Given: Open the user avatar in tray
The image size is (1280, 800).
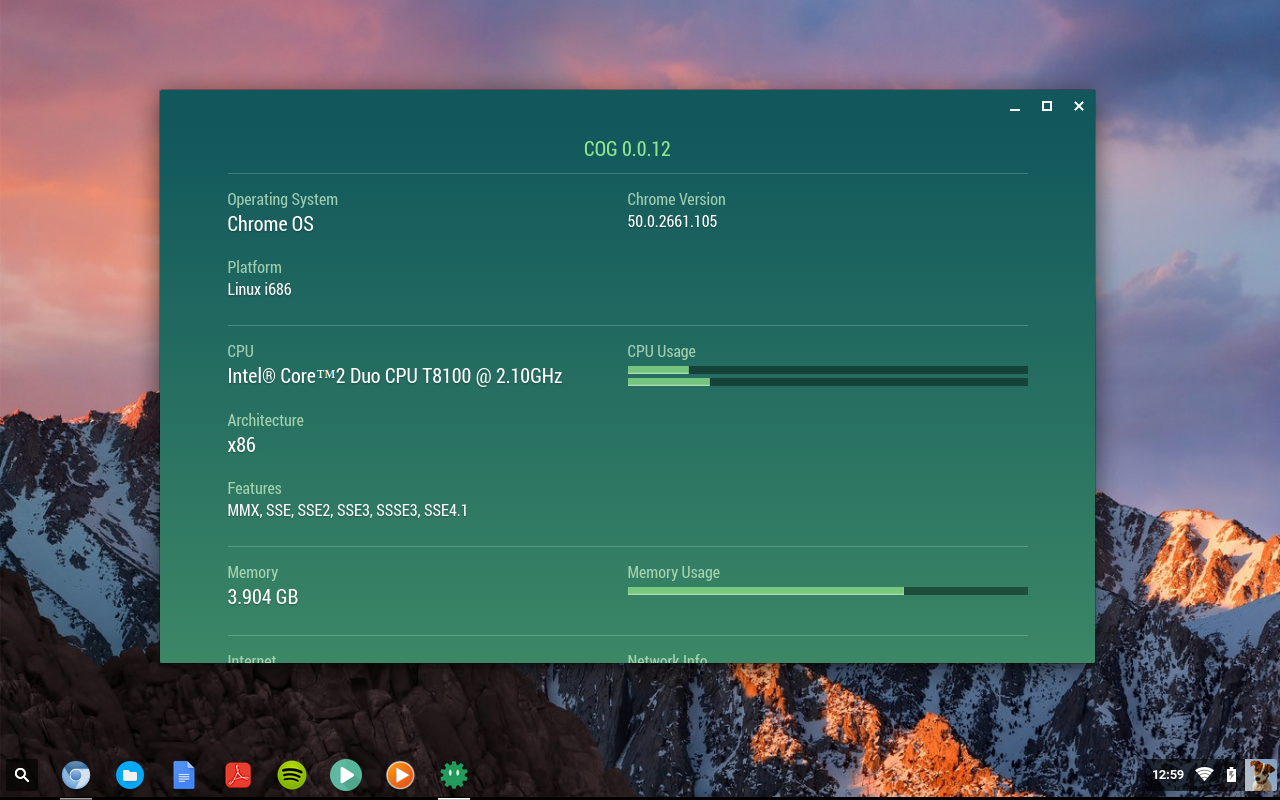Looking at the screenshot, I should (x=1260, y=775).
